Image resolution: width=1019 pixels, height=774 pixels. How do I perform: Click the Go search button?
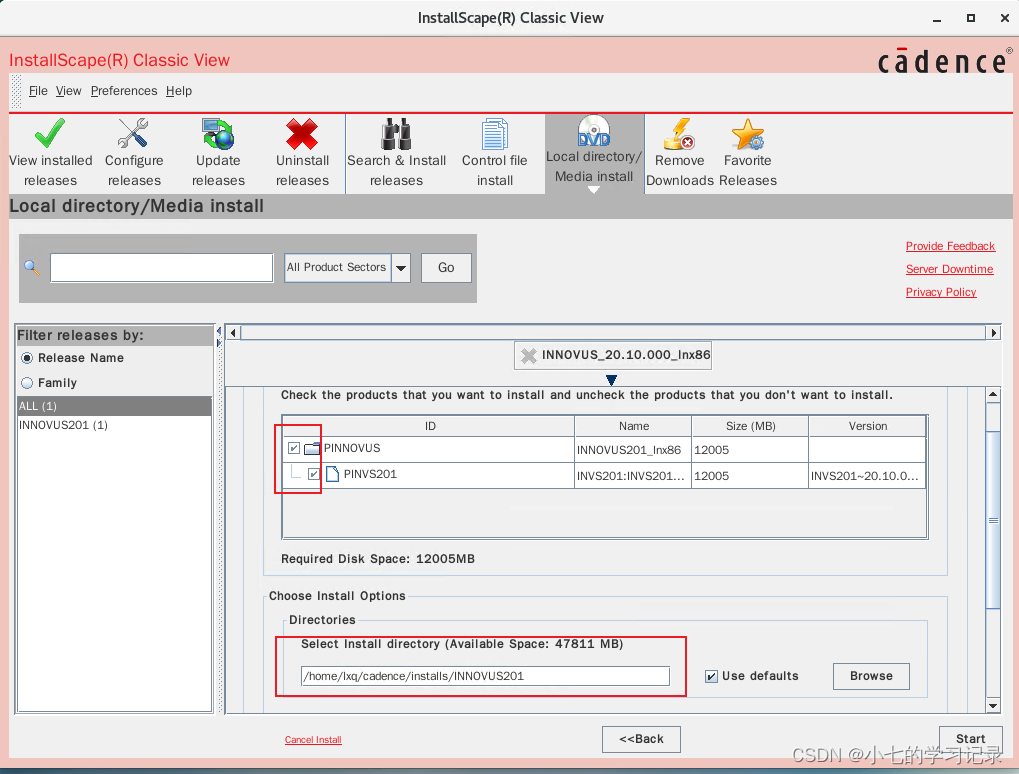446,268
